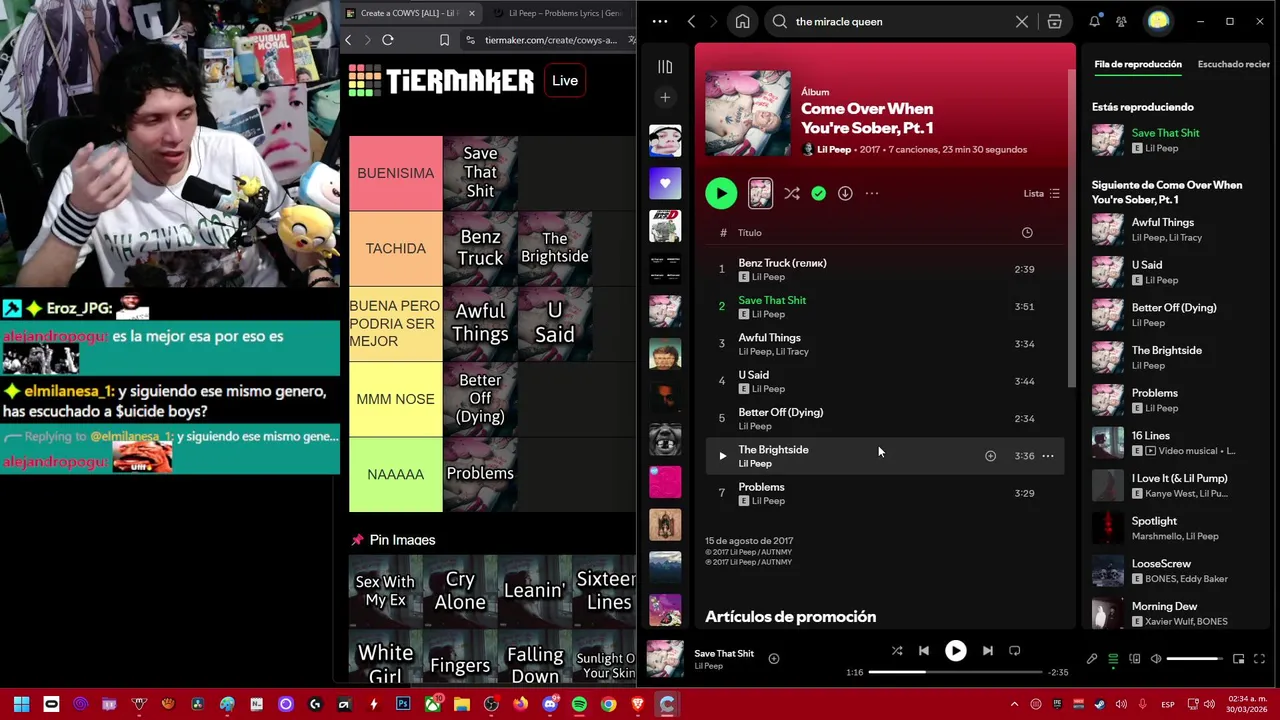Open Spotify three-dot main menu

coord(659,21)
